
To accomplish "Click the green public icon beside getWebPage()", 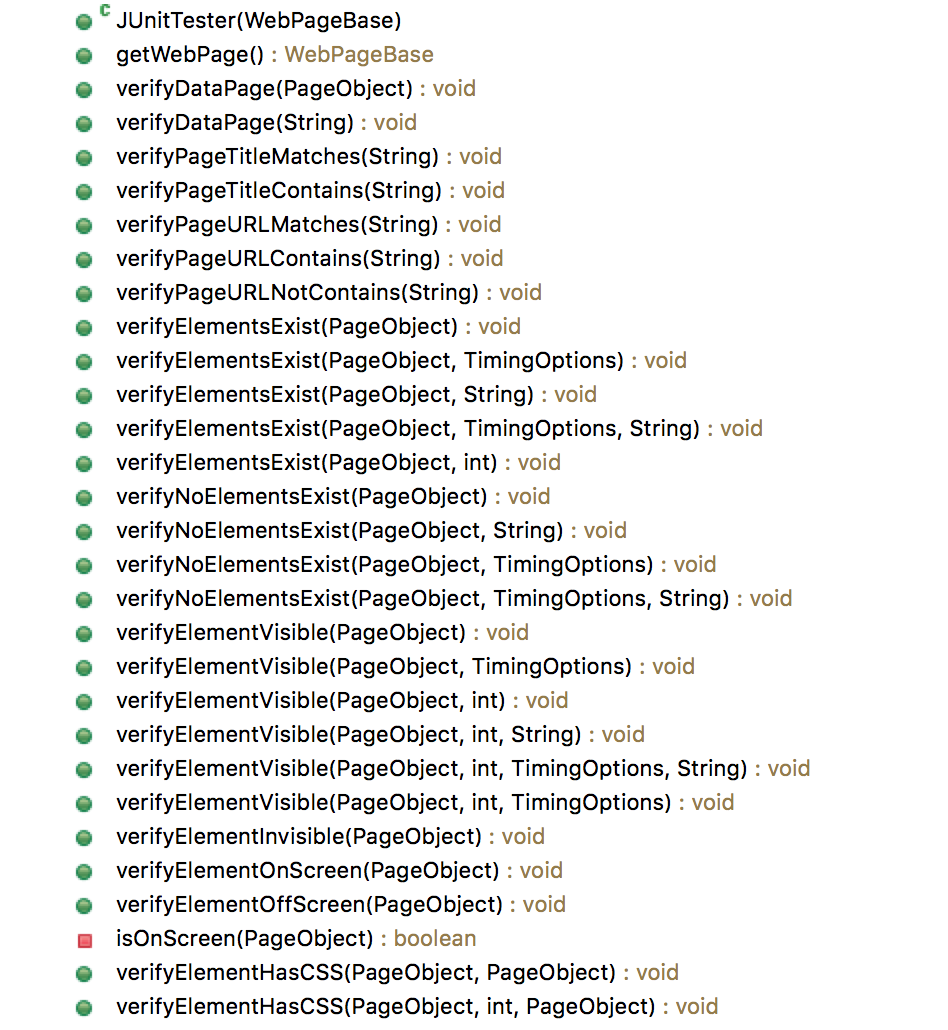I will [x=84, y=56].
